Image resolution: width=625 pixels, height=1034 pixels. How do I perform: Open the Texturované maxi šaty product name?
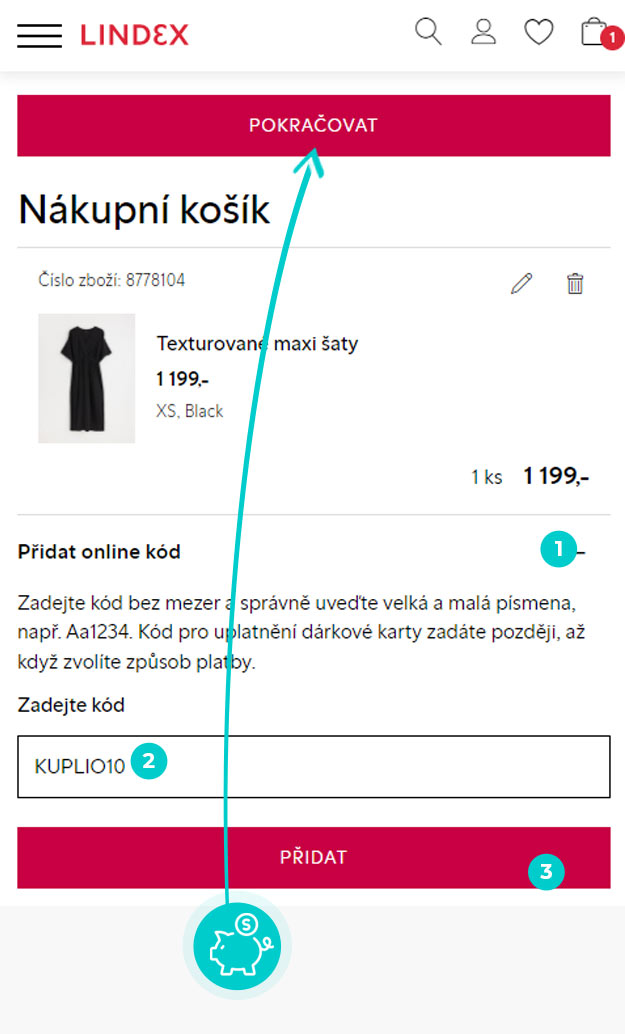pos(257,344)
